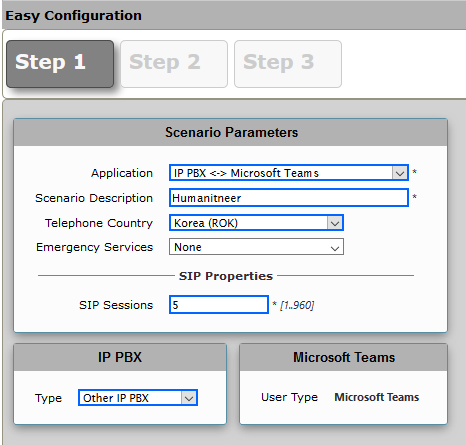
Task: Click the bold Microsoft Teams user type value
Action: [x=377, y=397]
